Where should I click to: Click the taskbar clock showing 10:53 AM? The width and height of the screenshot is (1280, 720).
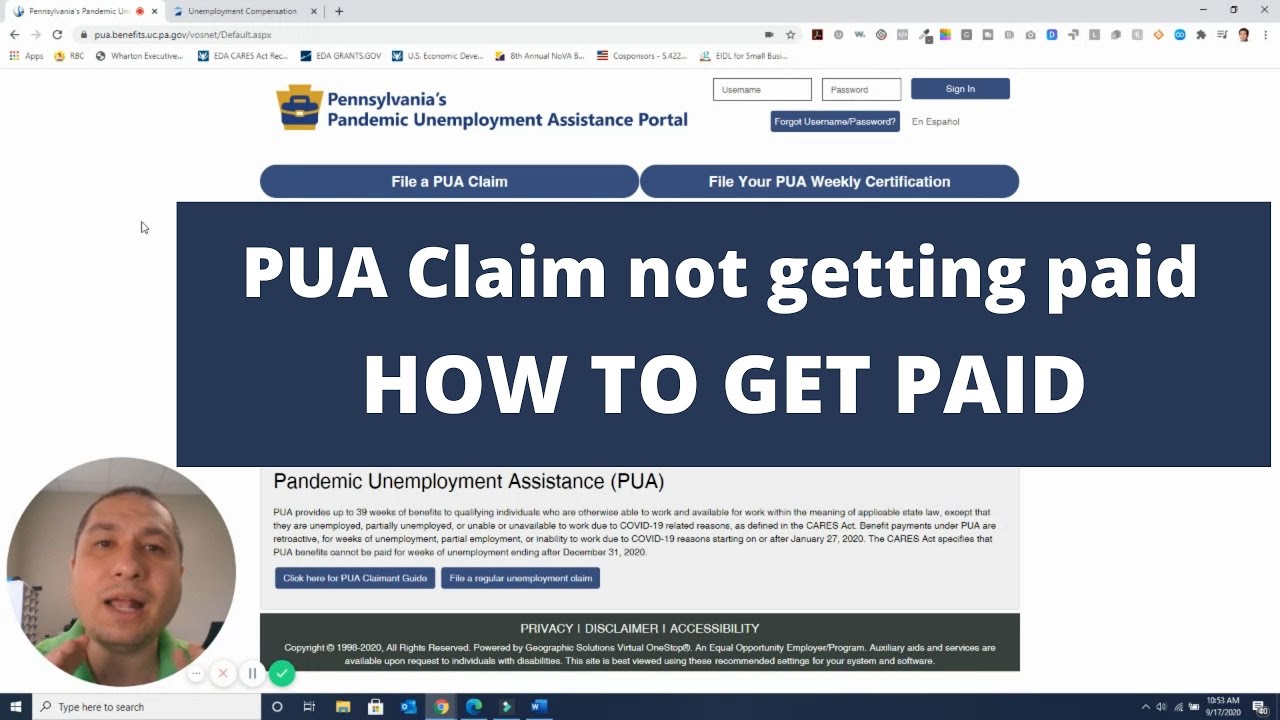coord(1223,707)
